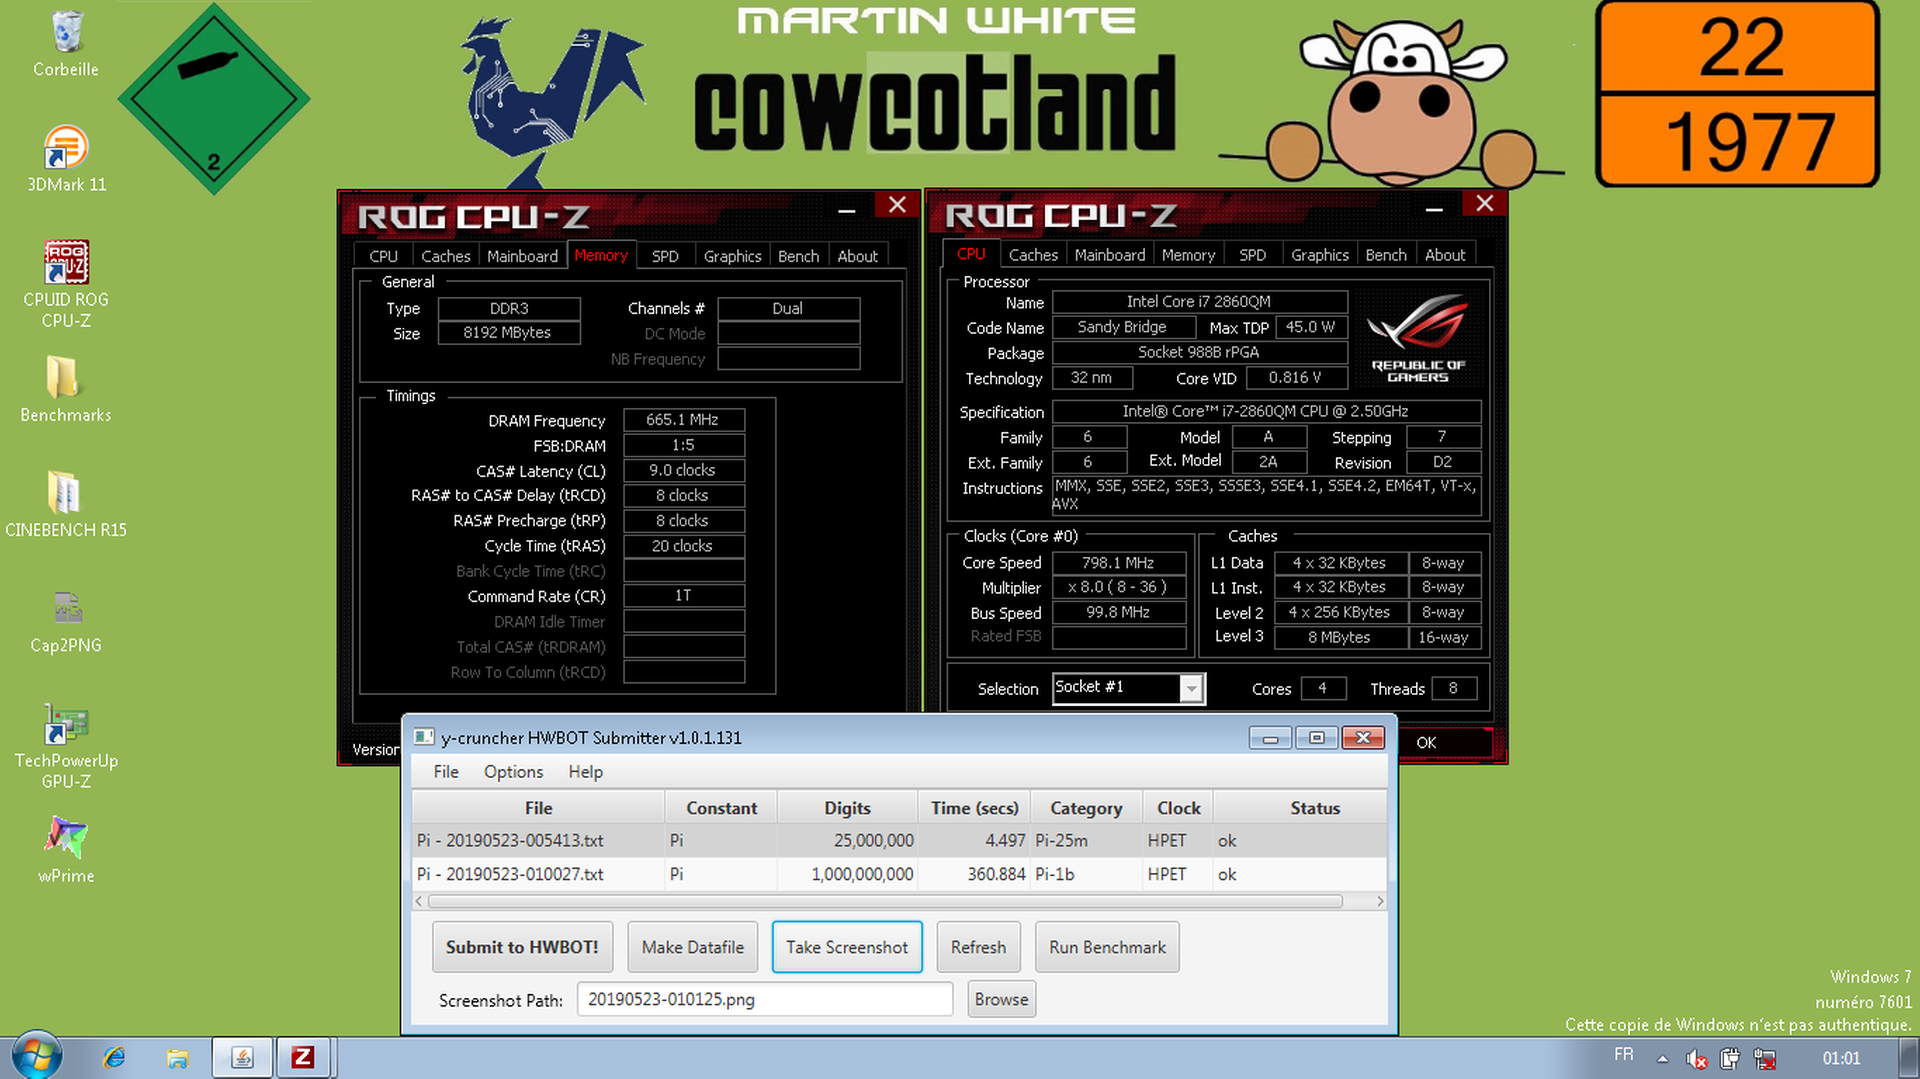
Task: Open the CINEBENCH R15 desktop folder
Action: [66, 504]
